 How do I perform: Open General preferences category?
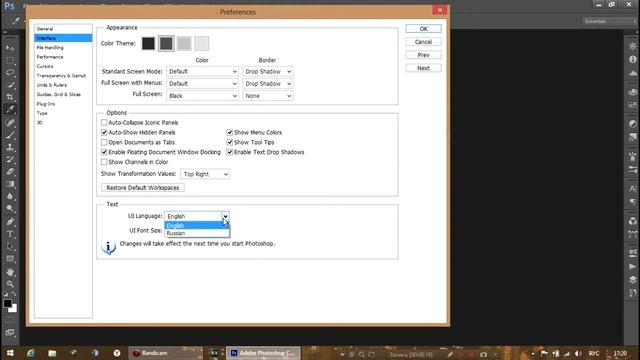[x=63, y=29]
